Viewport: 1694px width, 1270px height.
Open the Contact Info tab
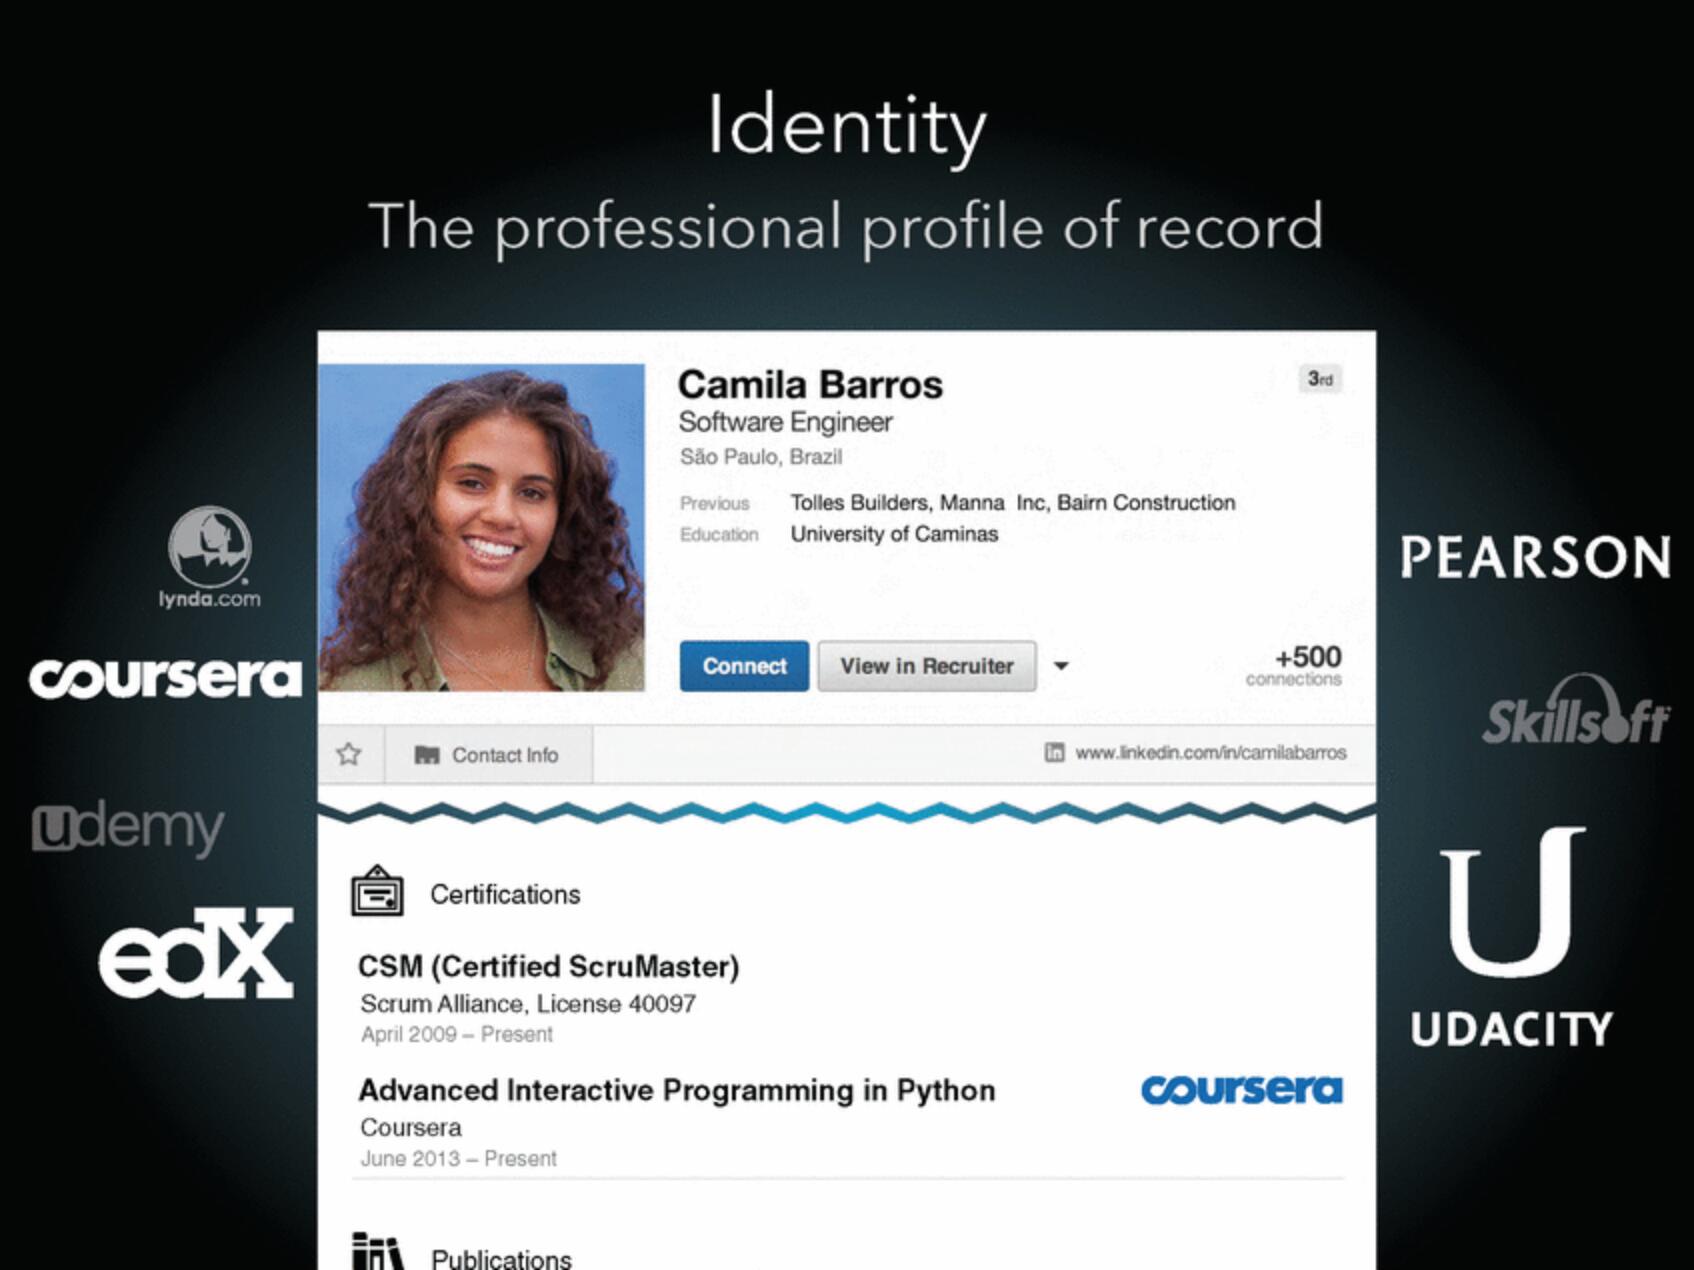point(488,755)
